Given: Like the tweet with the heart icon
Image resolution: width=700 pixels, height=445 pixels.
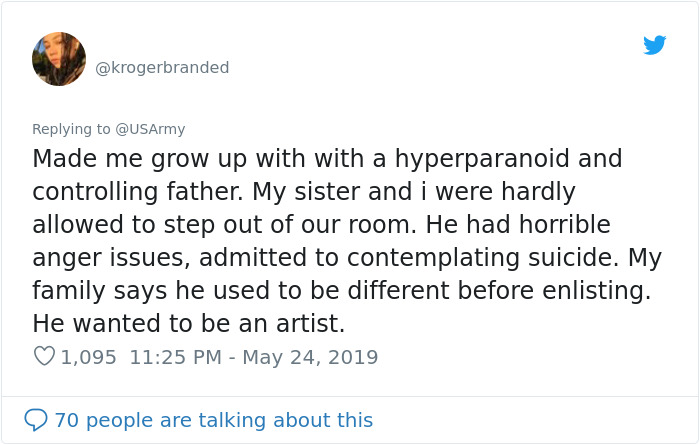Looking at the screenshot, I should (44, 356).
